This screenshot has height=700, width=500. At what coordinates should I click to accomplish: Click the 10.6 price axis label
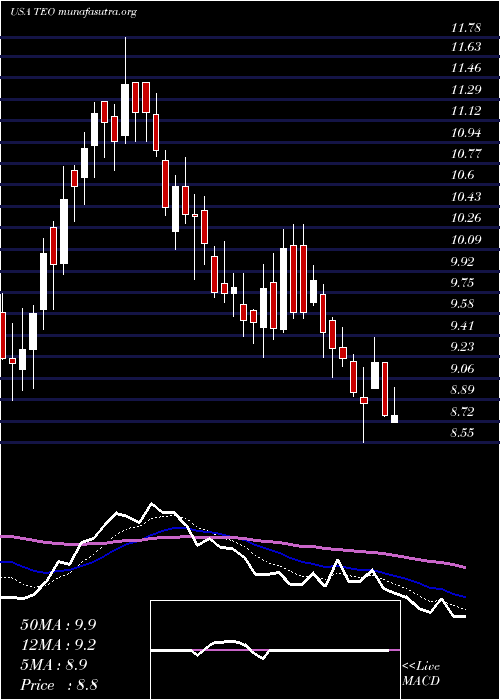(x=462, y=175)
